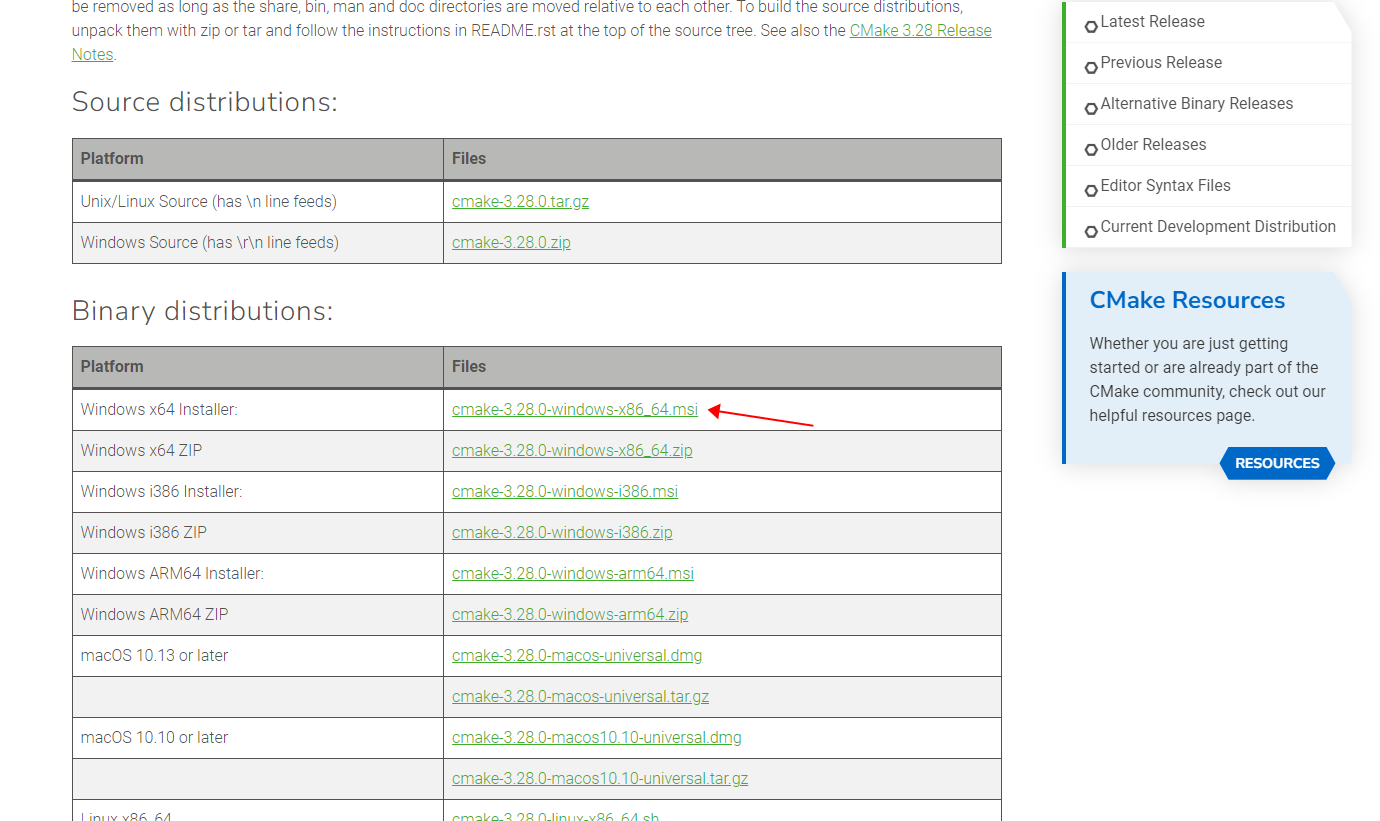The image size is (1380, 821).
Task: Select the 'macOS 10.13 or later' cell
Action: (258, 655)
